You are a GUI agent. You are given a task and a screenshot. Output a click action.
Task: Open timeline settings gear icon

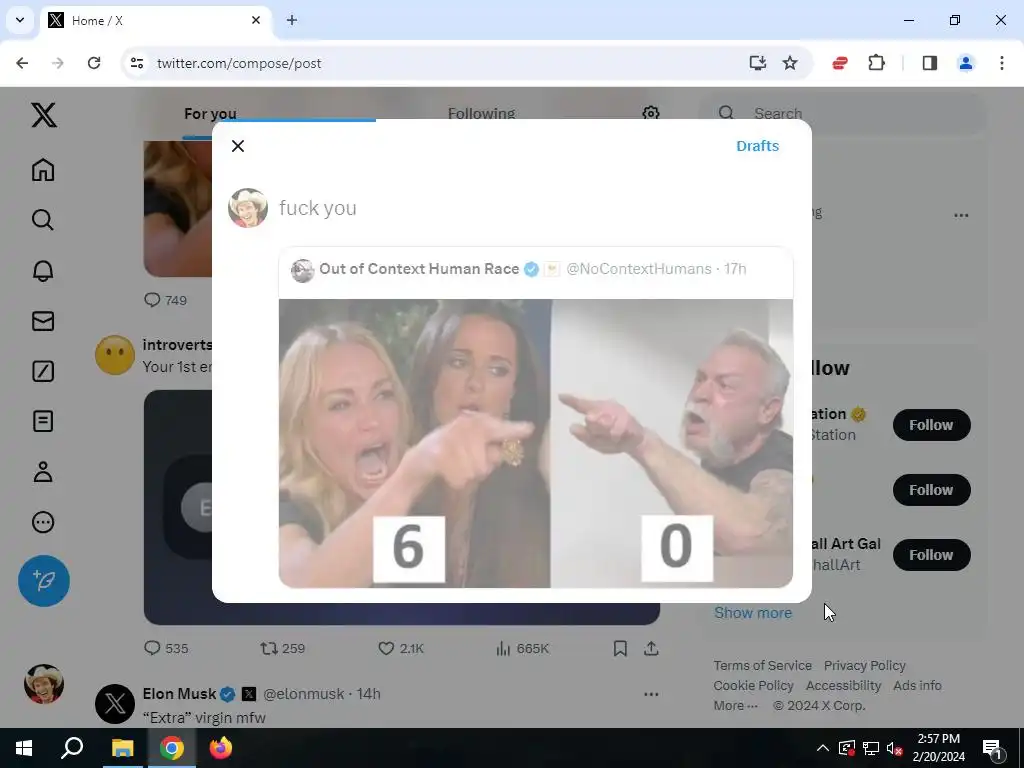(650, 114)
